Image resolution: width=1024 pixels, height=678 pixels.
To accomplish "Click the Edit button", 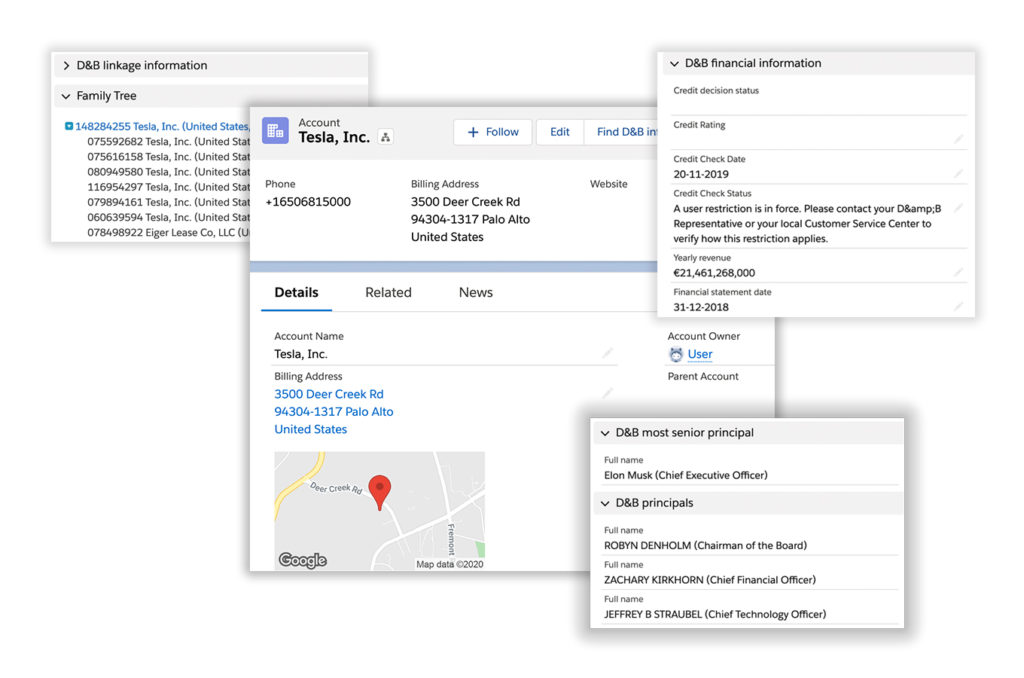I will coord(560,132).
